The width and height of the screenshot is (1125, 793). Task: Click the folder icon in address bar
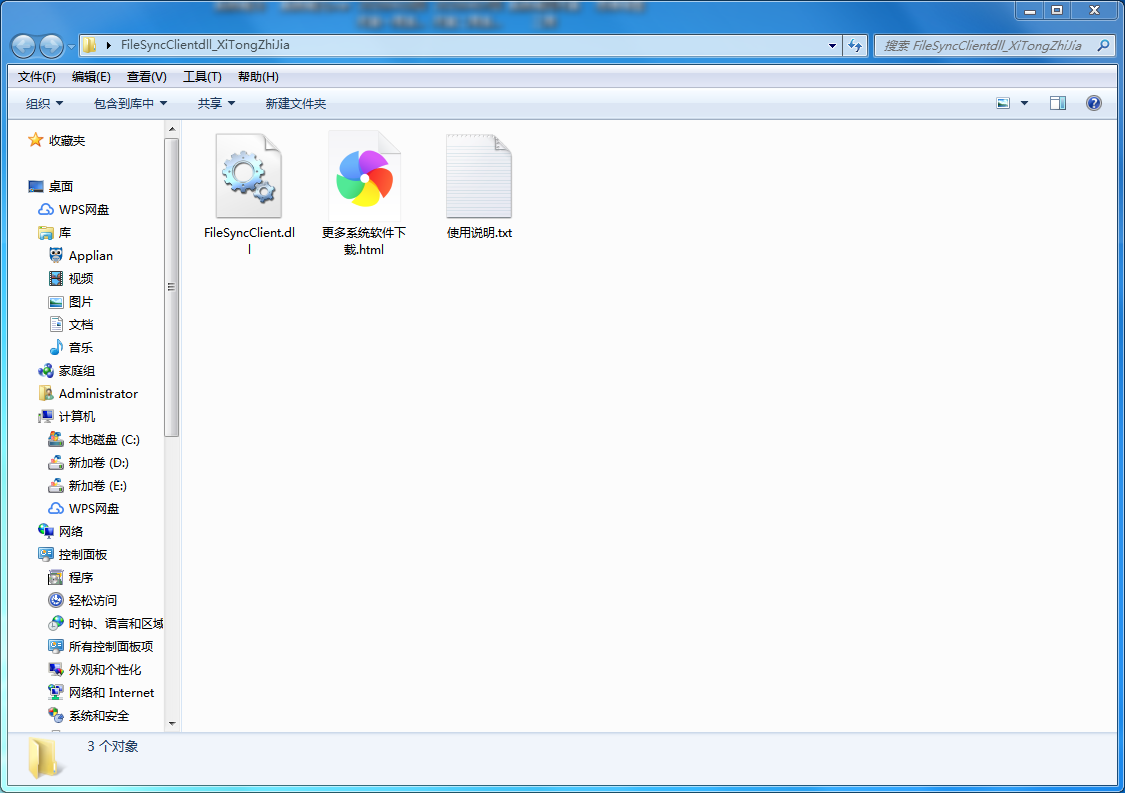(x=89, y=45)
